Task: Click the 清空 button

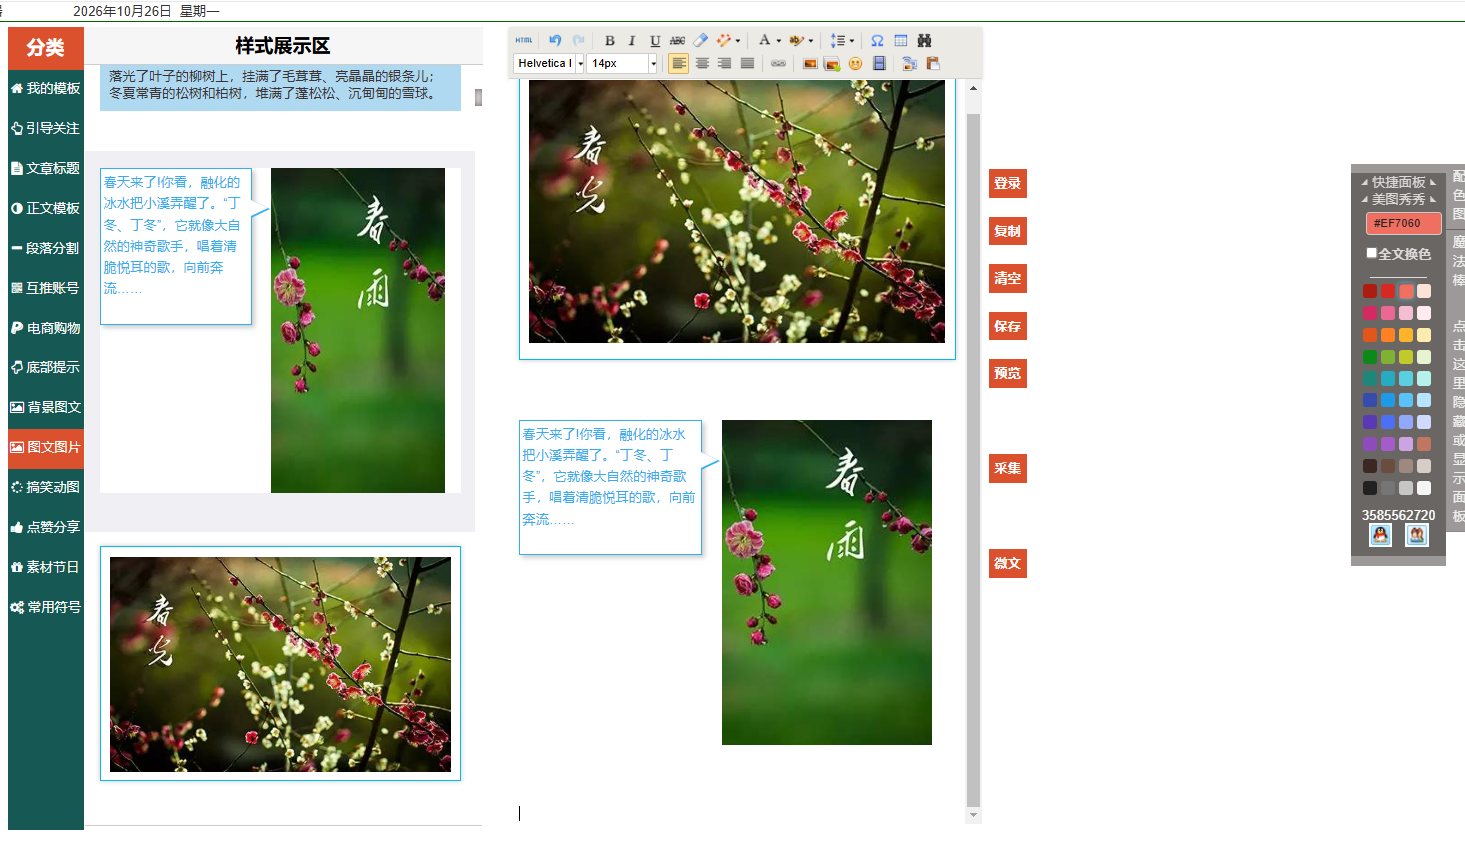Action: click(1008, 279)
